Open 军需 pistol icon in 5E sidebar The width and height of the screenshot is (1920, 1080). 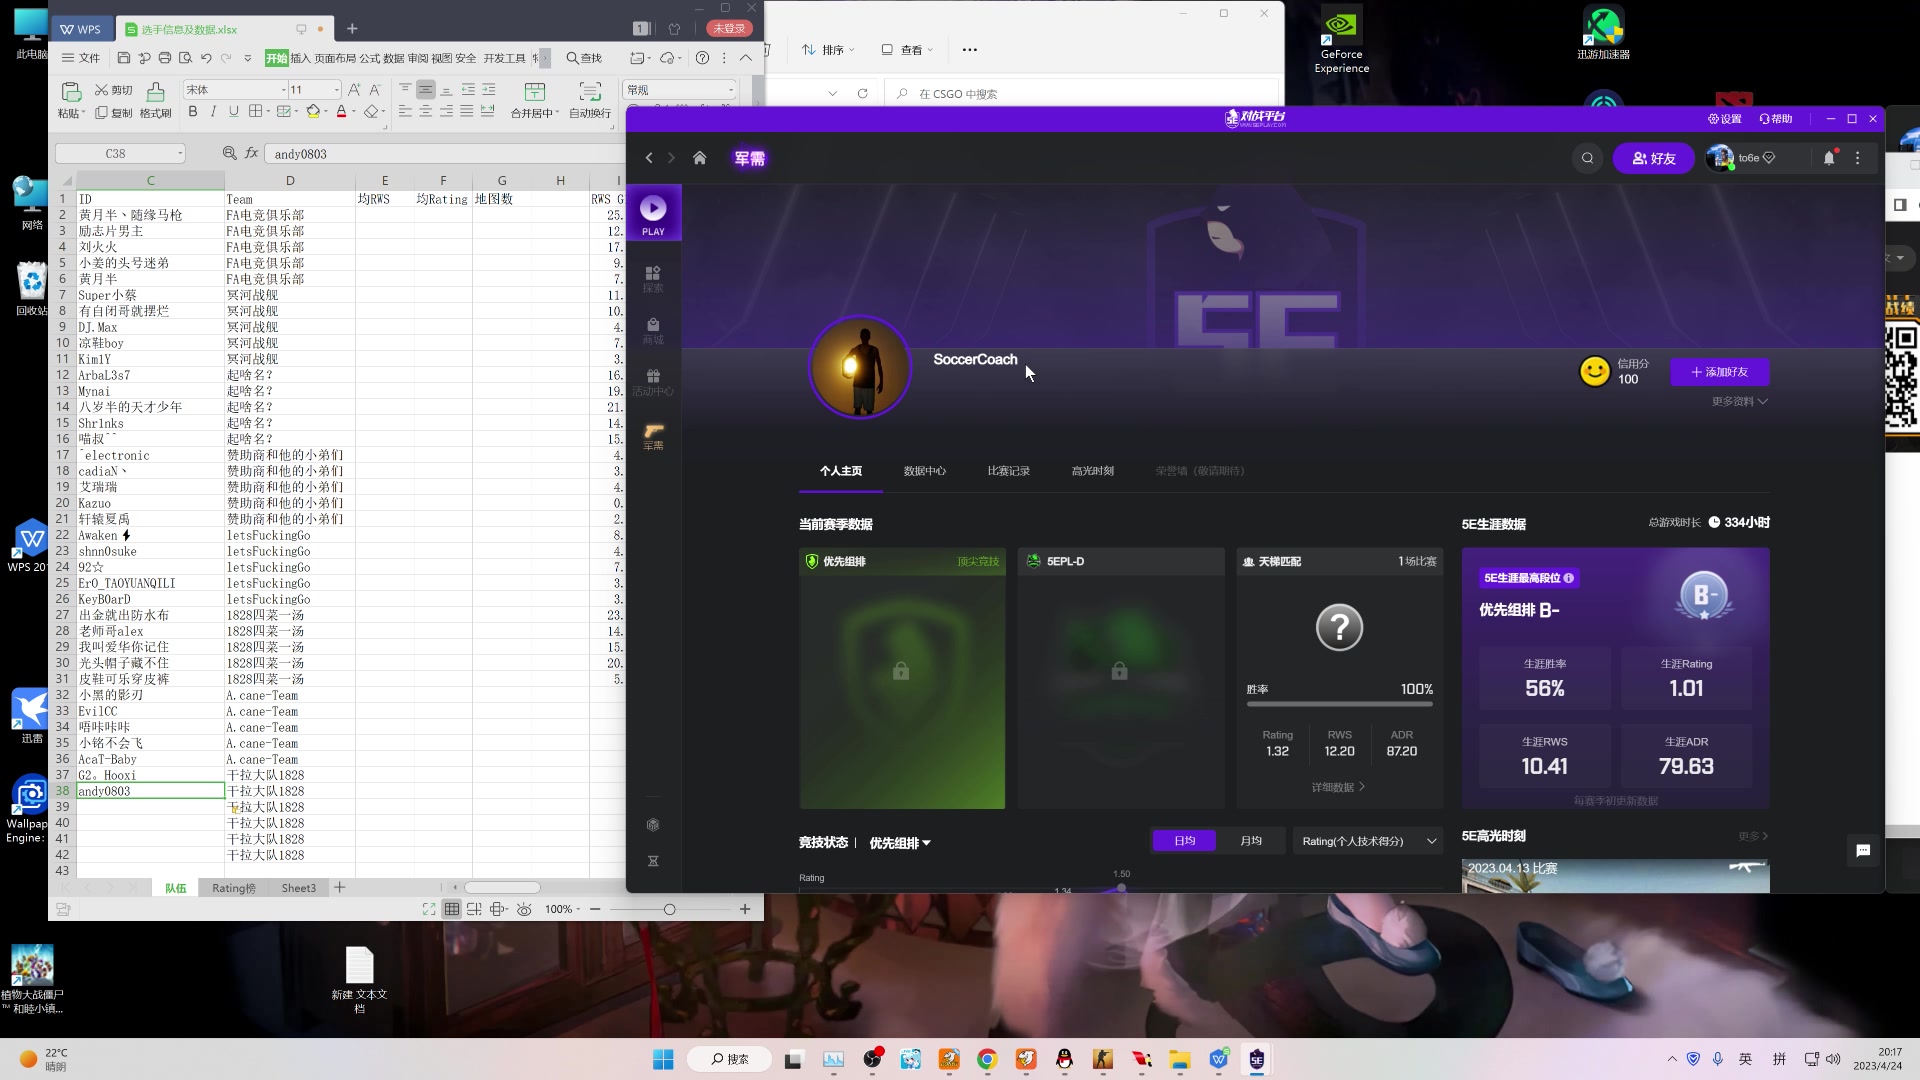coord(653,436)
